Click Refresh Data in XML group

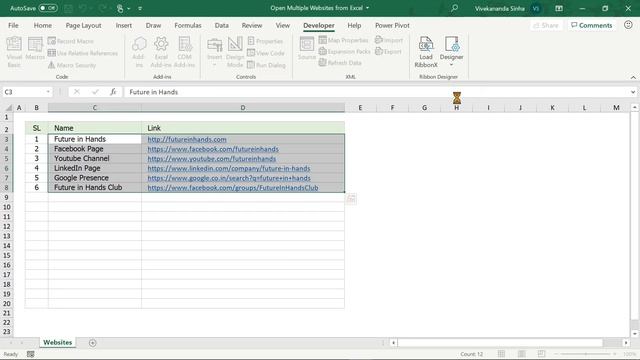[x=340, y=62]
